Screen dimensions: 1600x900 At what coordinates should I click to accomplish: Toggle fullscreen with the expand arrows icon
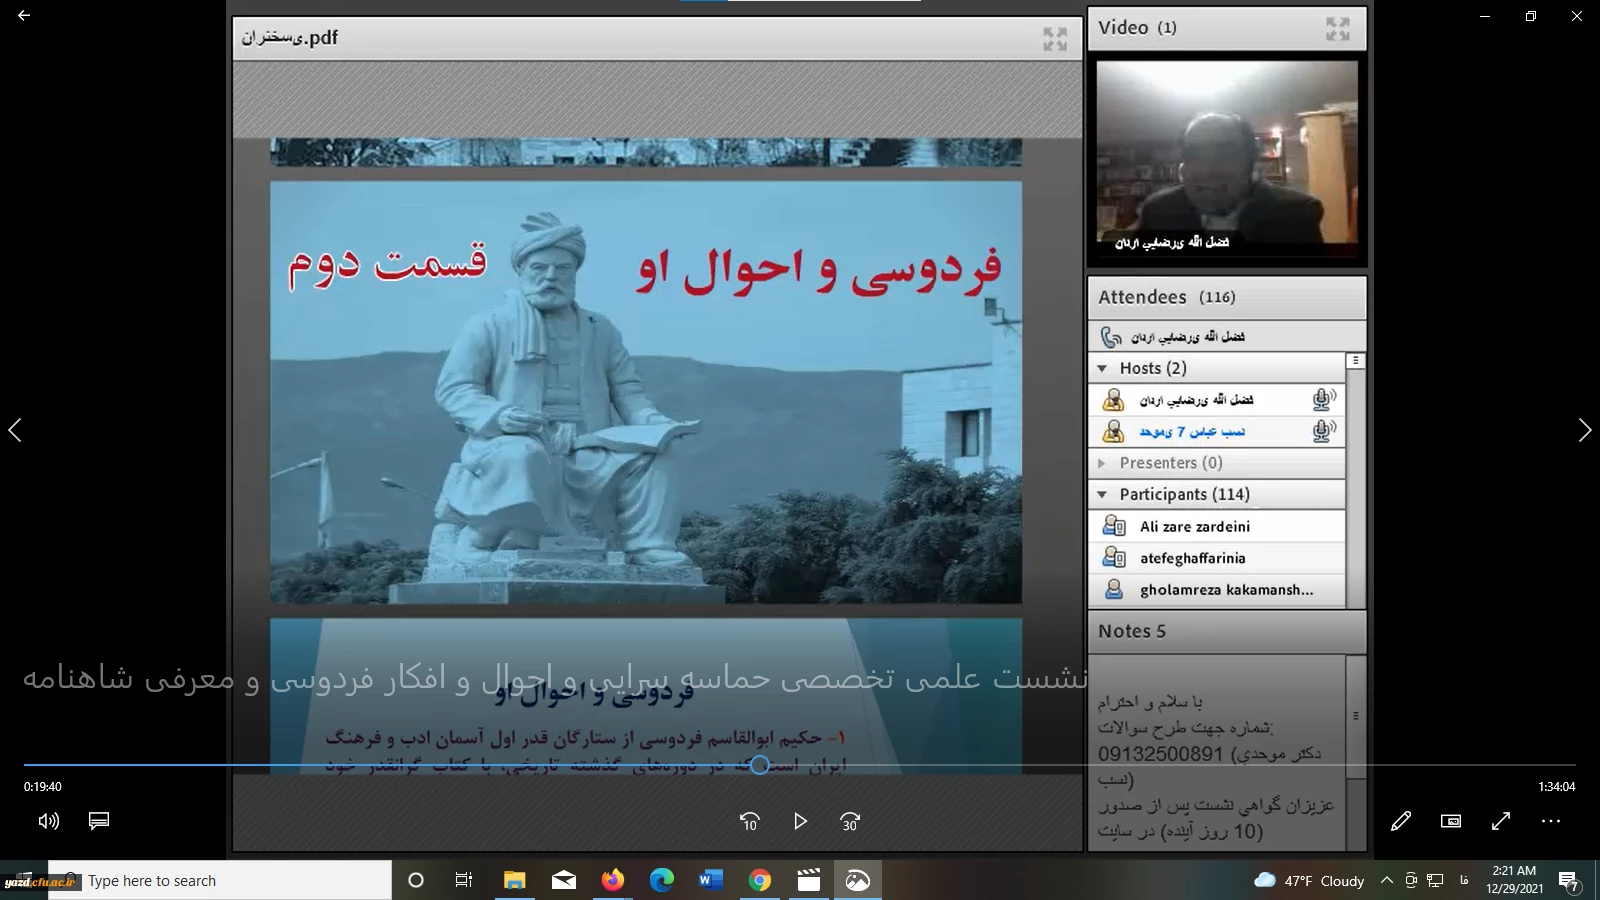coord(1501,821)
